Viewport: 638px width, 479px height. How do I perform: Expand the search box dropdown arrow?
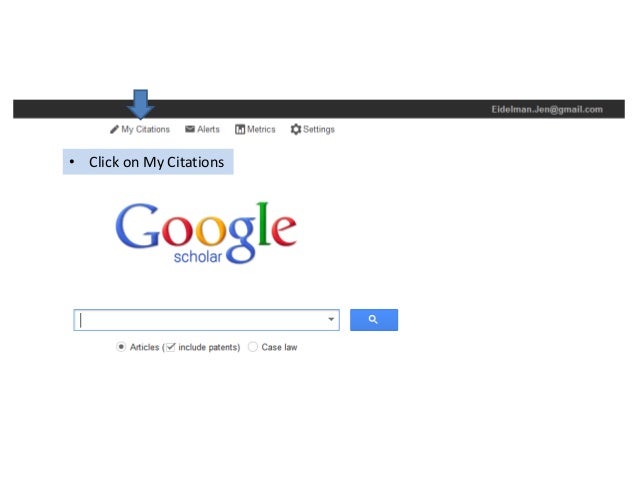tap(331, 319)
